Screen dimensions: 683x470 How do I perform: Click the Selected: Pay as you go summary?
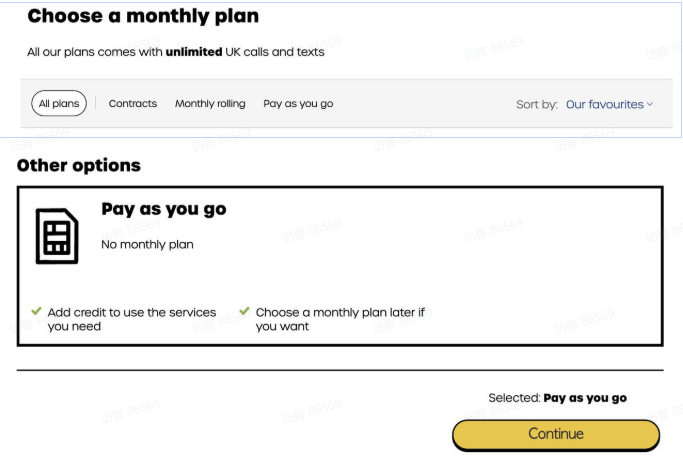click(557, 398)
